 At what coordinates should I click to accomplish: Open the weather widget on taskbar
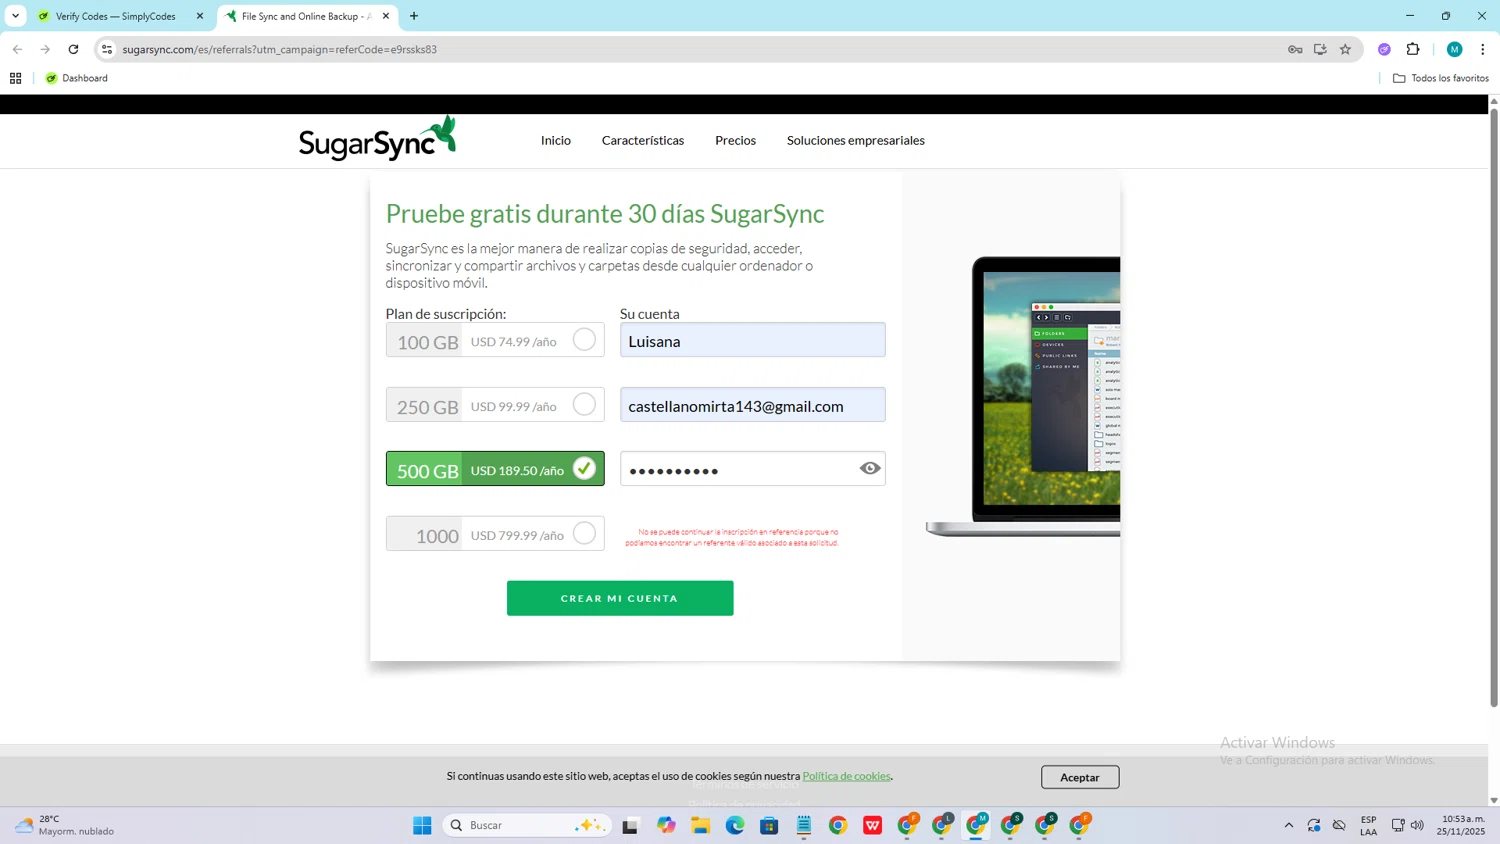[x=65, y=825]
